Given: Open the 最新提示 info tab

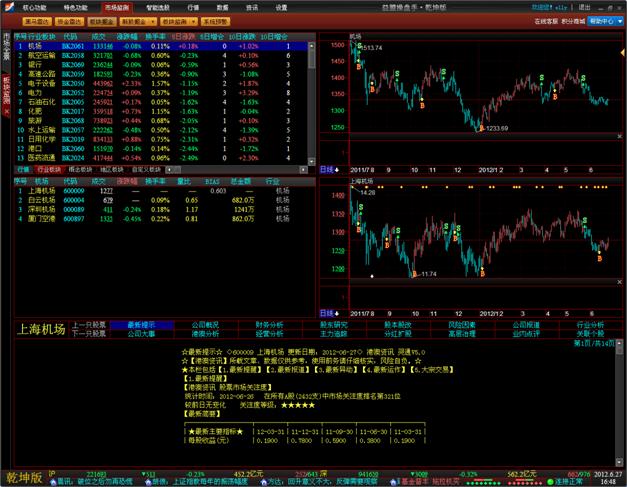Looking at the screenshot, I should 142,325.
